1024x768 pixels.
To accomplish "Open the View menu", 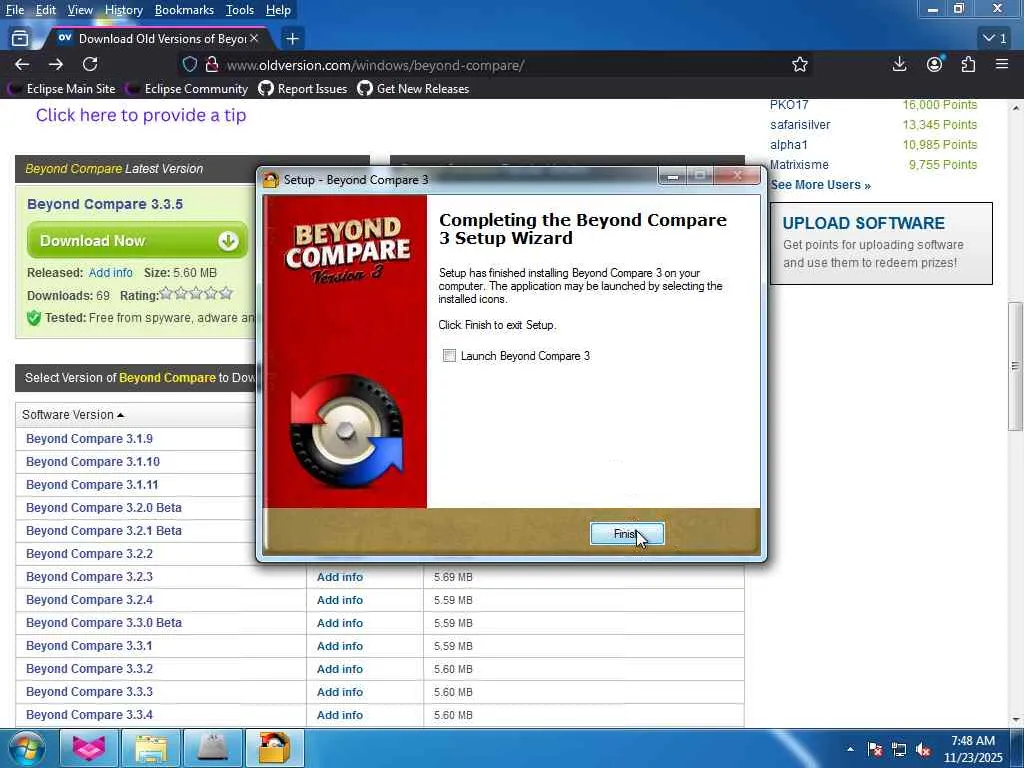I will (80, 10).
